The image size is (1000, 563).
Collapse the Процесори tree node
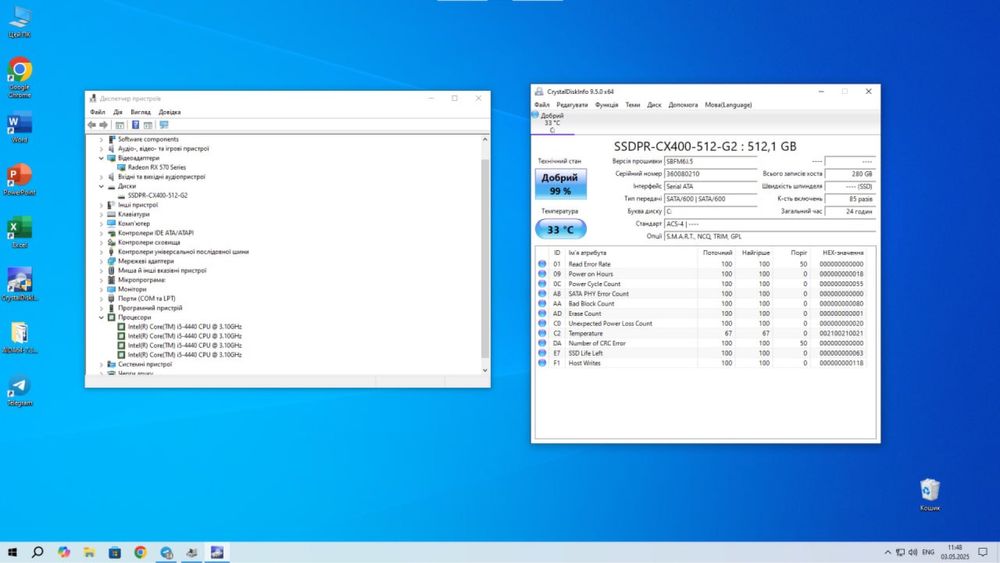point(101,317)
